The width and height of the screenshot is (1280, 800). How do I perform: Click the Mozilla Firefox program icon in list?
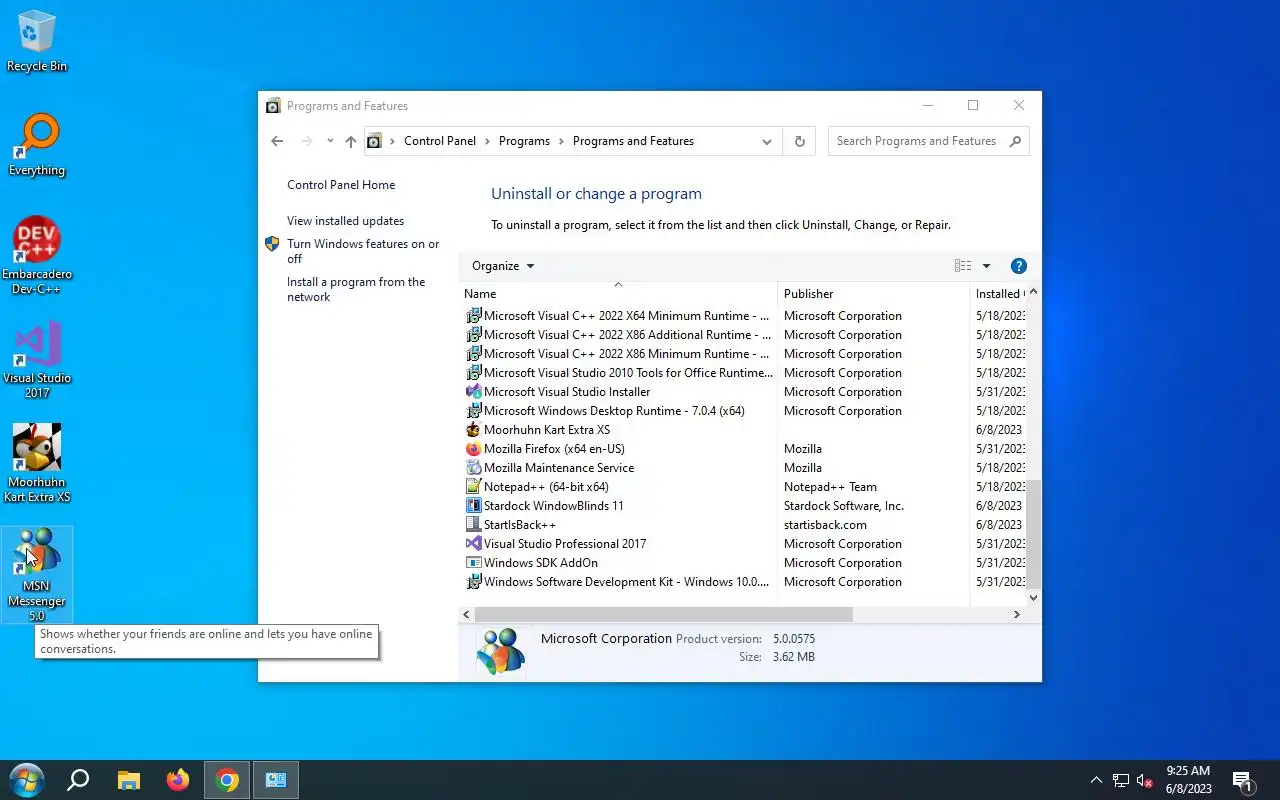click(x=474, y=449)
